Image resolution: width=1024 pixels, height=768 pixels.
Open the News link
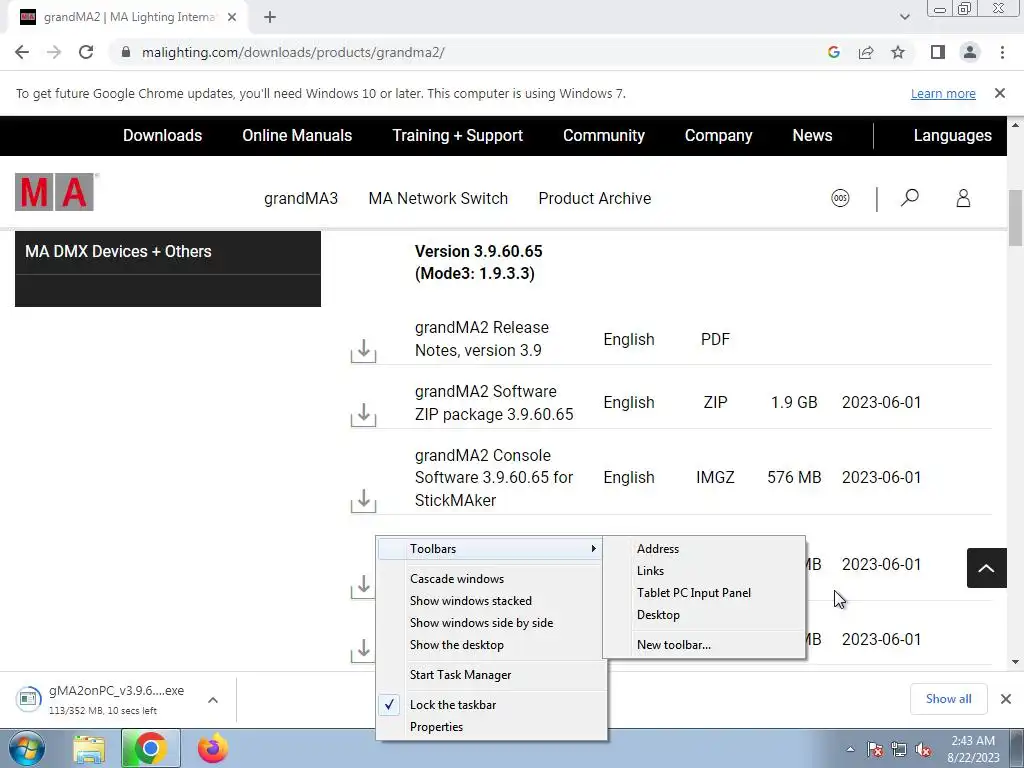[x=812, y=135]
